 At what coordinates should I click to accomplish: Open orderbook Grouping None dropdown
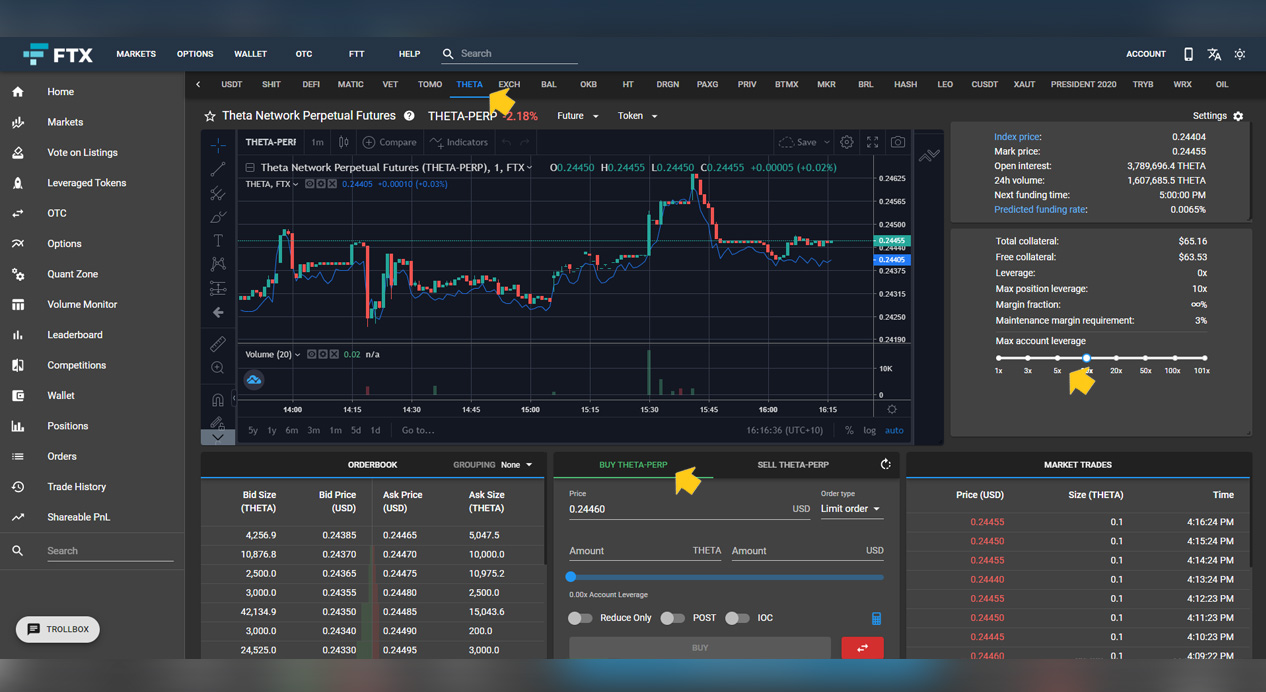[517, 465]
